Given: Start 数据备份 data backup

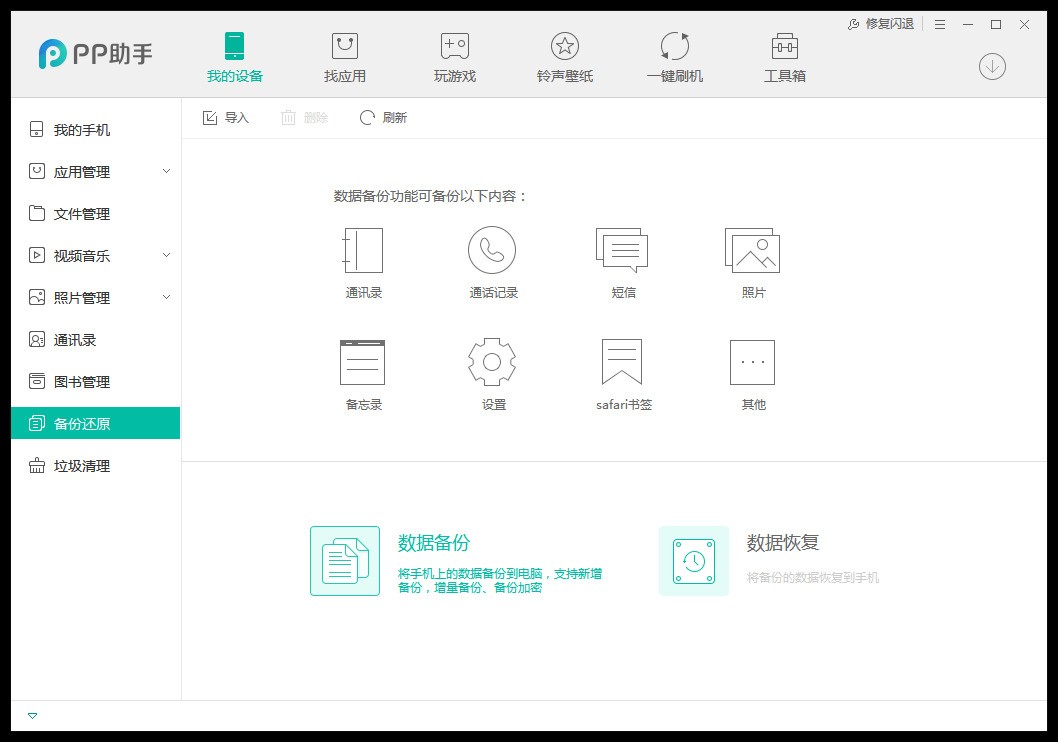Looking at the screenshot, I should coord(345,561).
